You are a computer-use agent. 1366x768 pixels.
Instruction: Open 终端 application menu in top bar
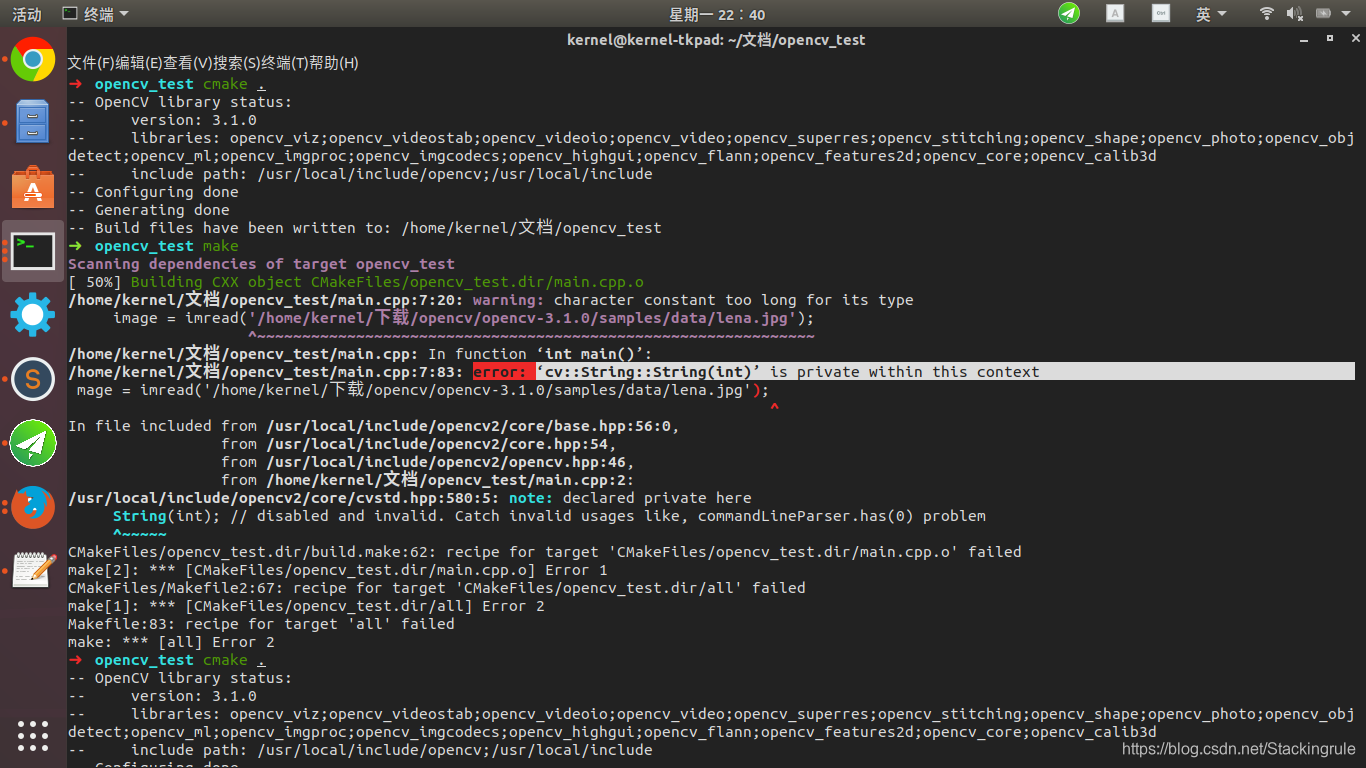pos(95,14)
